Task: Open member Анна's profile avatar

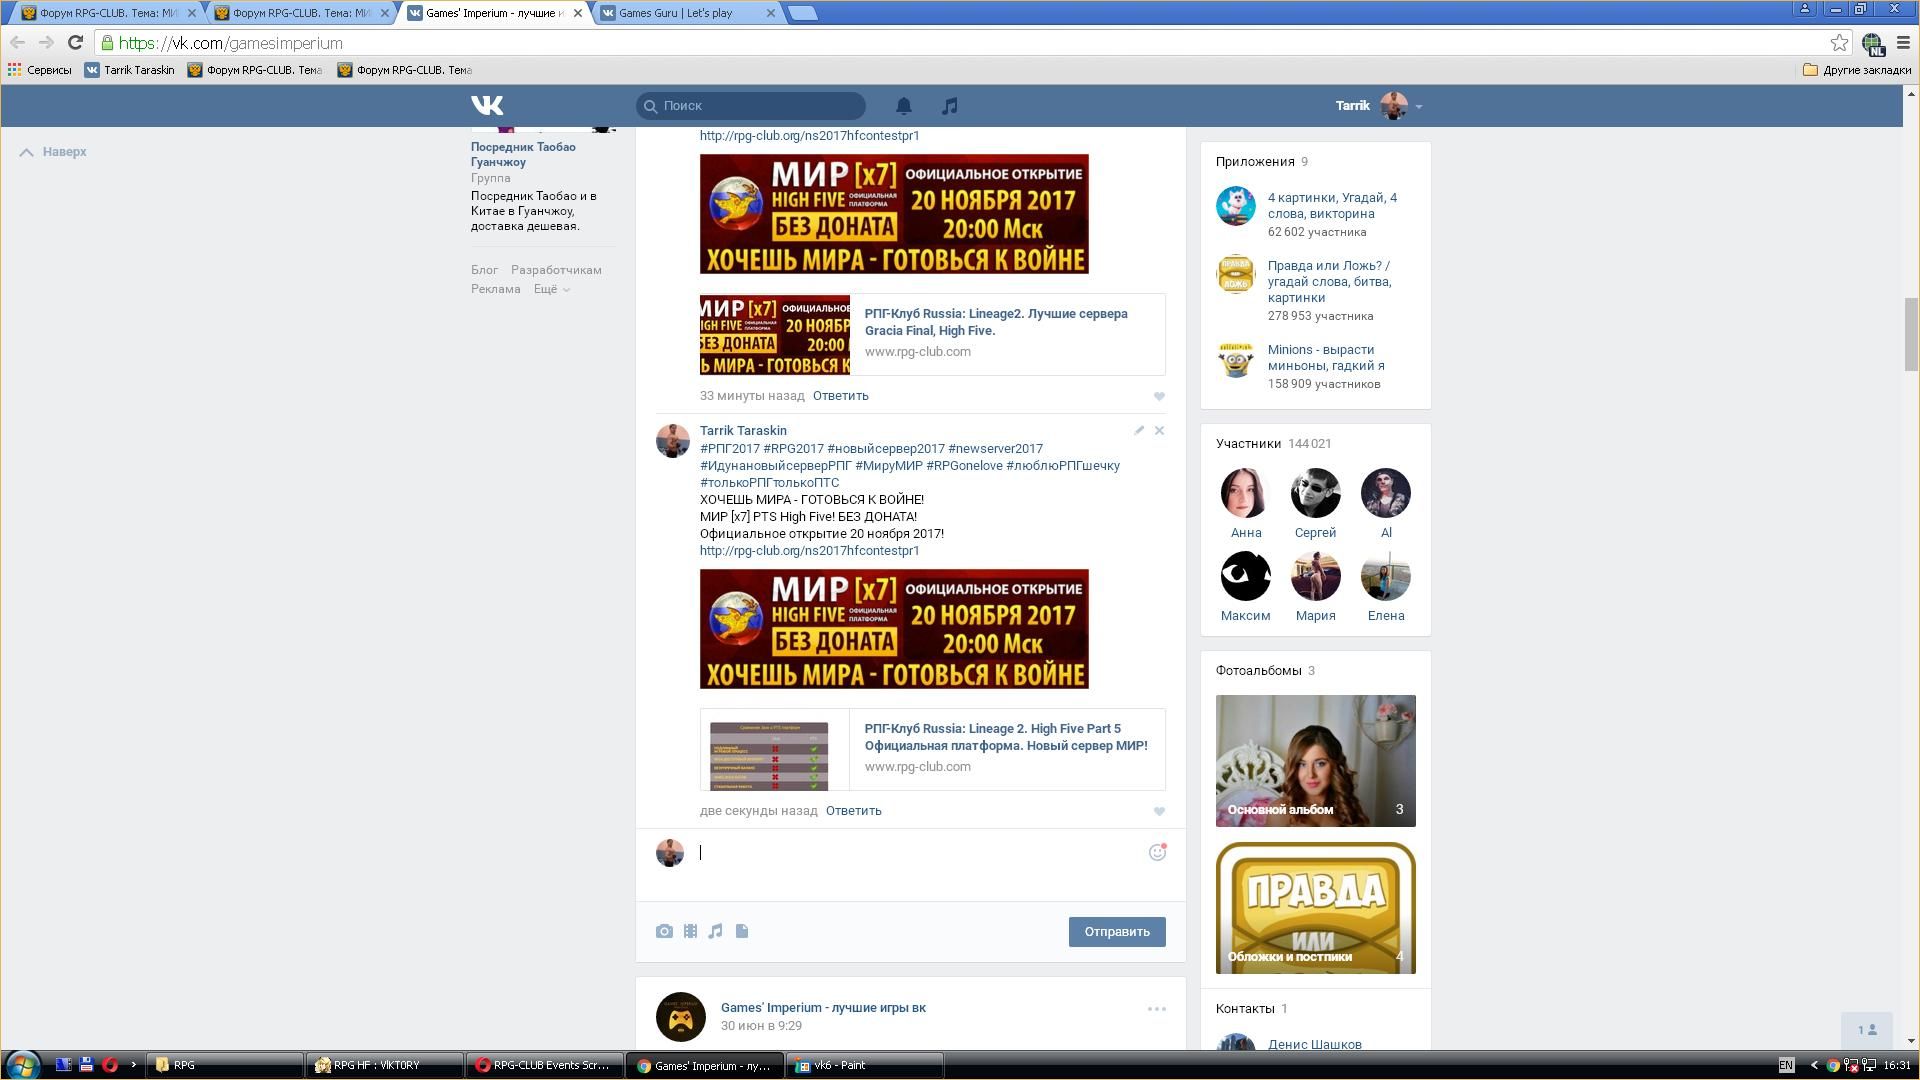Action: click(x=1245, y=493)
